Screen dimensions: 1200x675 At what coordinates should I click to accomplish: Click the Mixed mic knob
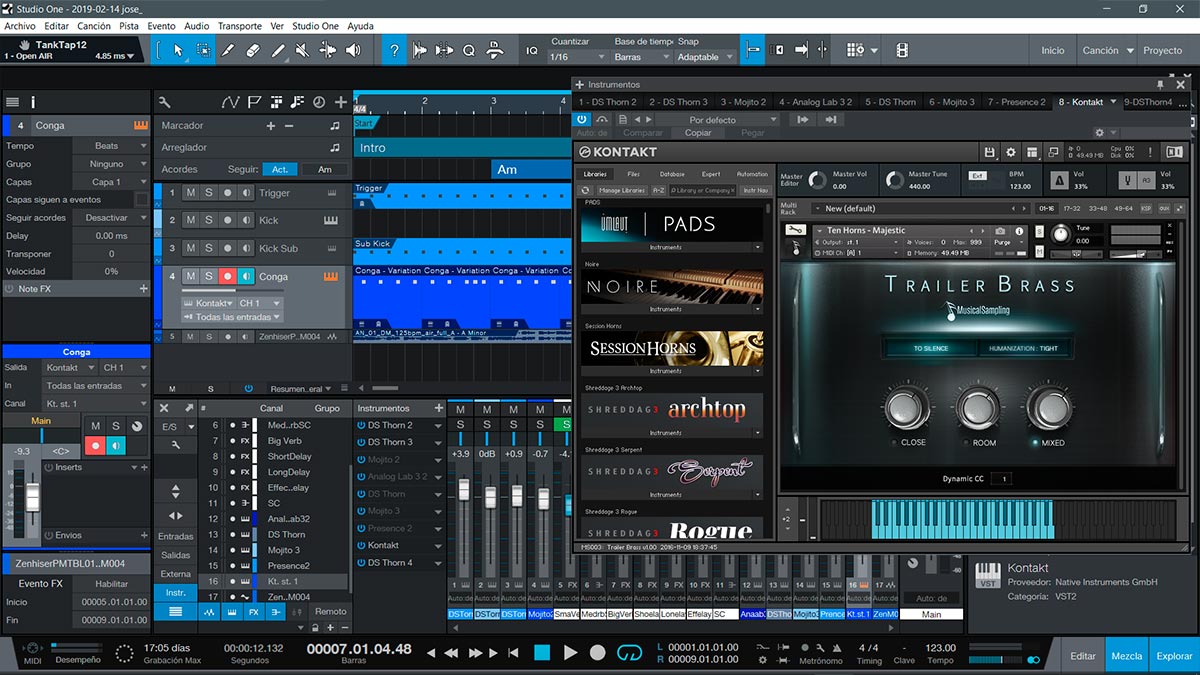[1050, 408]
